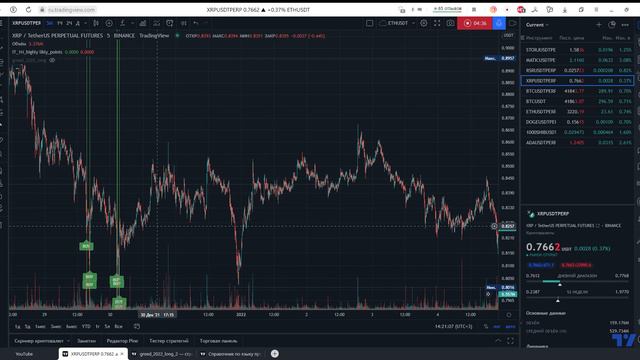Image resolution: width=640 pixels, height=360 pixels.
Task: Select STORJUSDTPERP in the watchlist
Action: click(578, 50)
